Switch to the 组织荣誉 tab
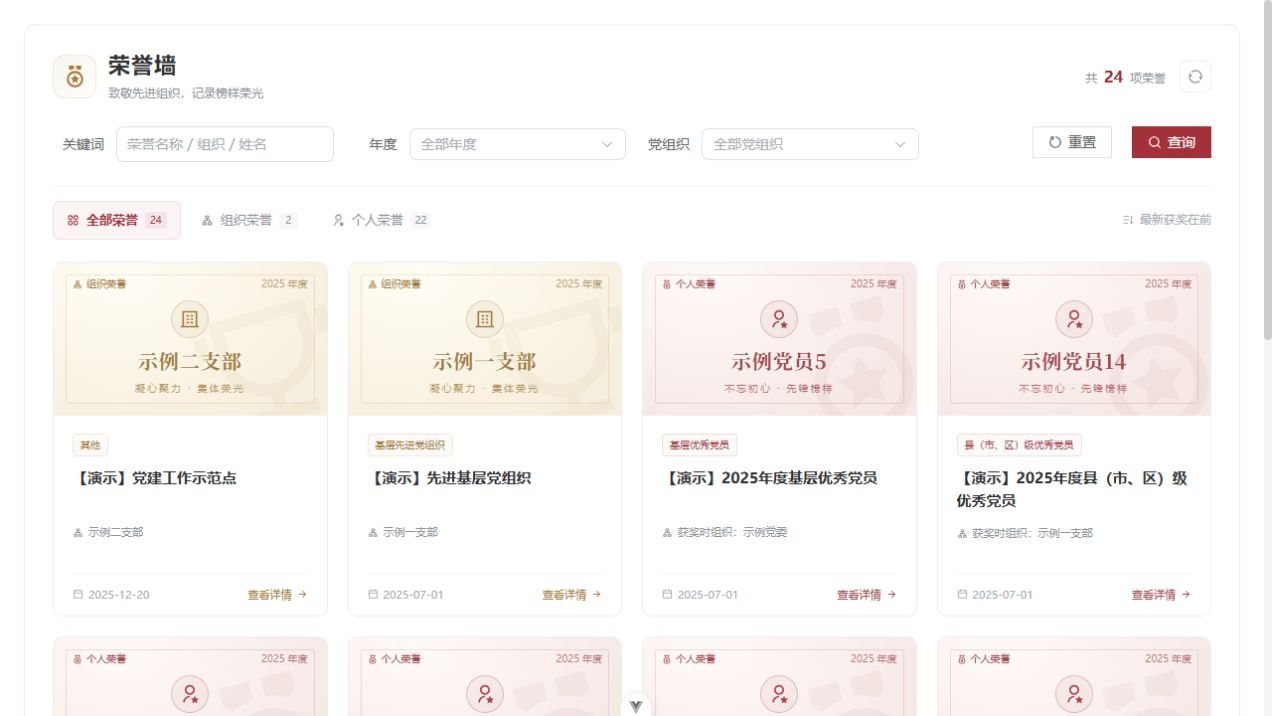 click(249, 220)
